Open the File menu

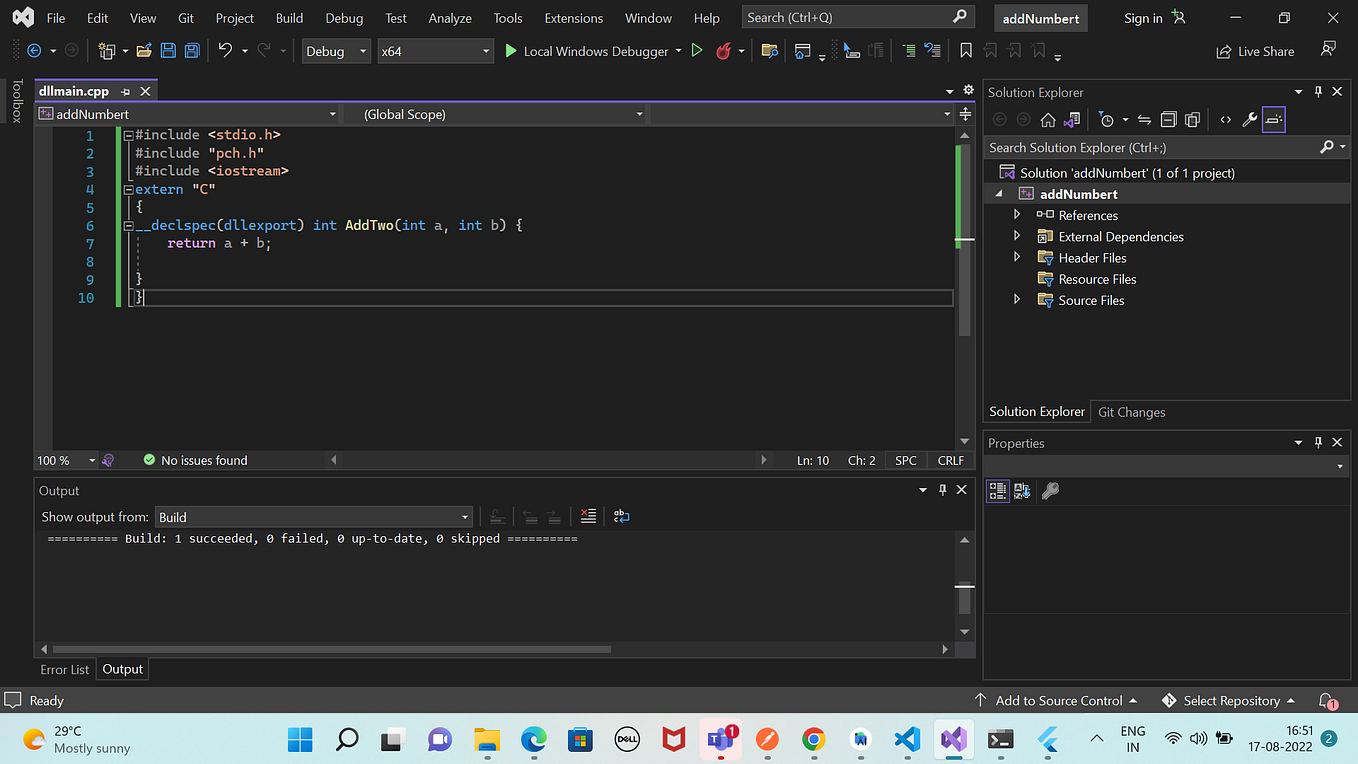[x=56, y=18]
